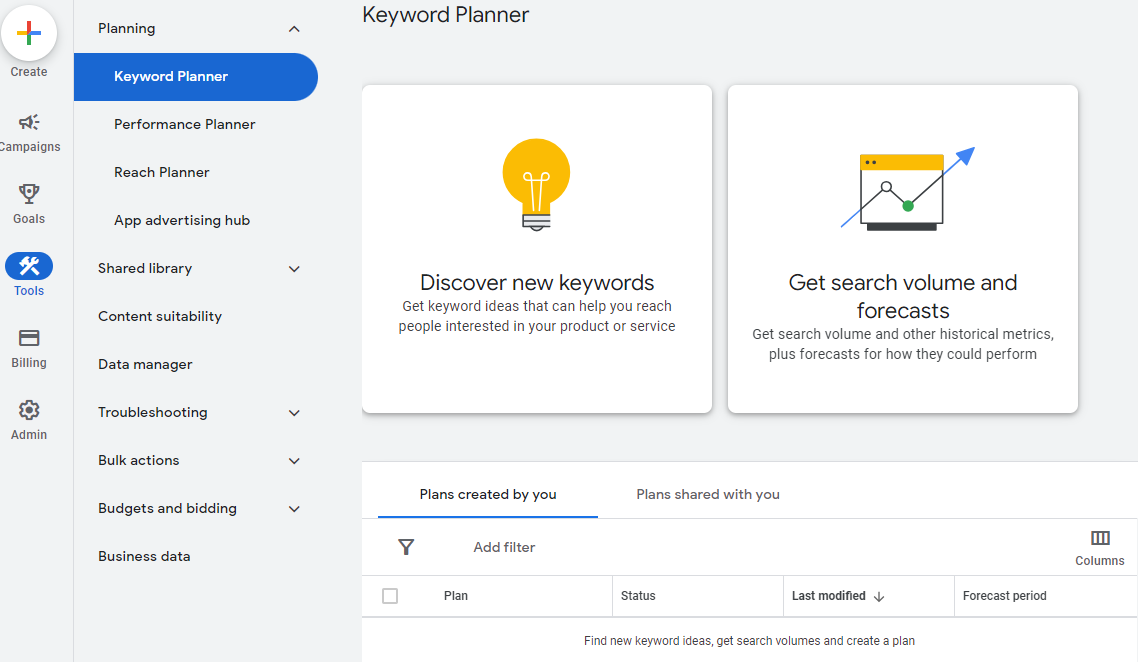Collapse the Planning section chevron
Viewport: 1138px width, 662px height.
click(x=294, y=29)
